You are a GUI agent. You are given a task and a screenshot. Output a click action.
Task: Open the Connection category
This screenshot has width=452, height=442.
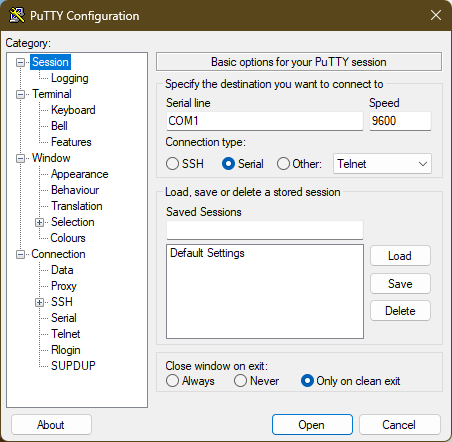(x=58, y=254)
